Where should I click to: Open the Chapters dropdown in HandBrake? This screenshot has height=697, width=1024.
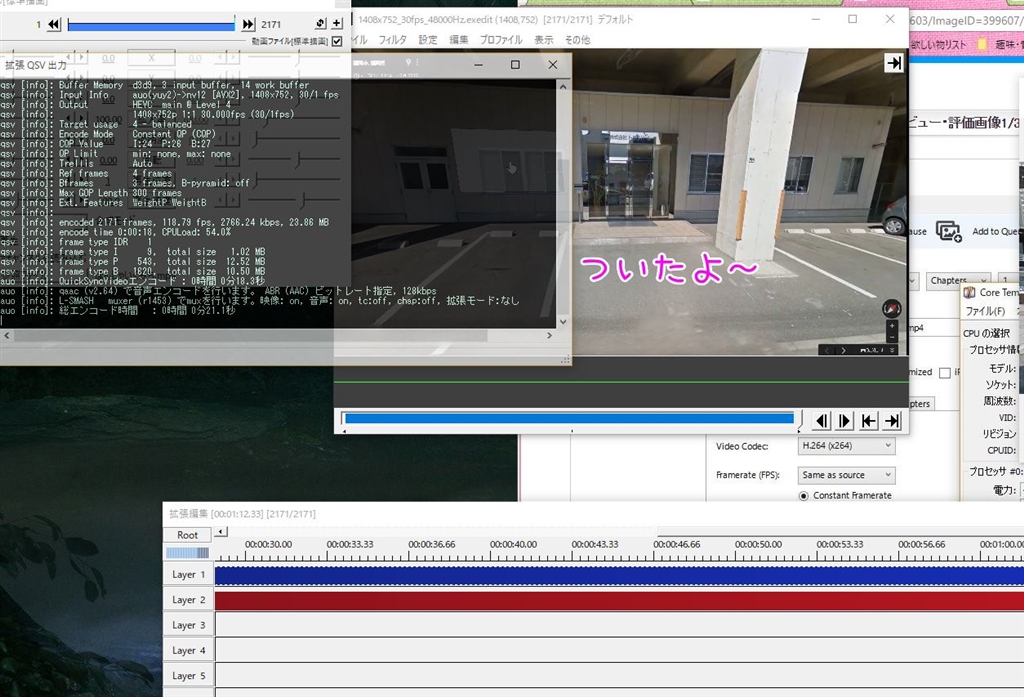958,280
